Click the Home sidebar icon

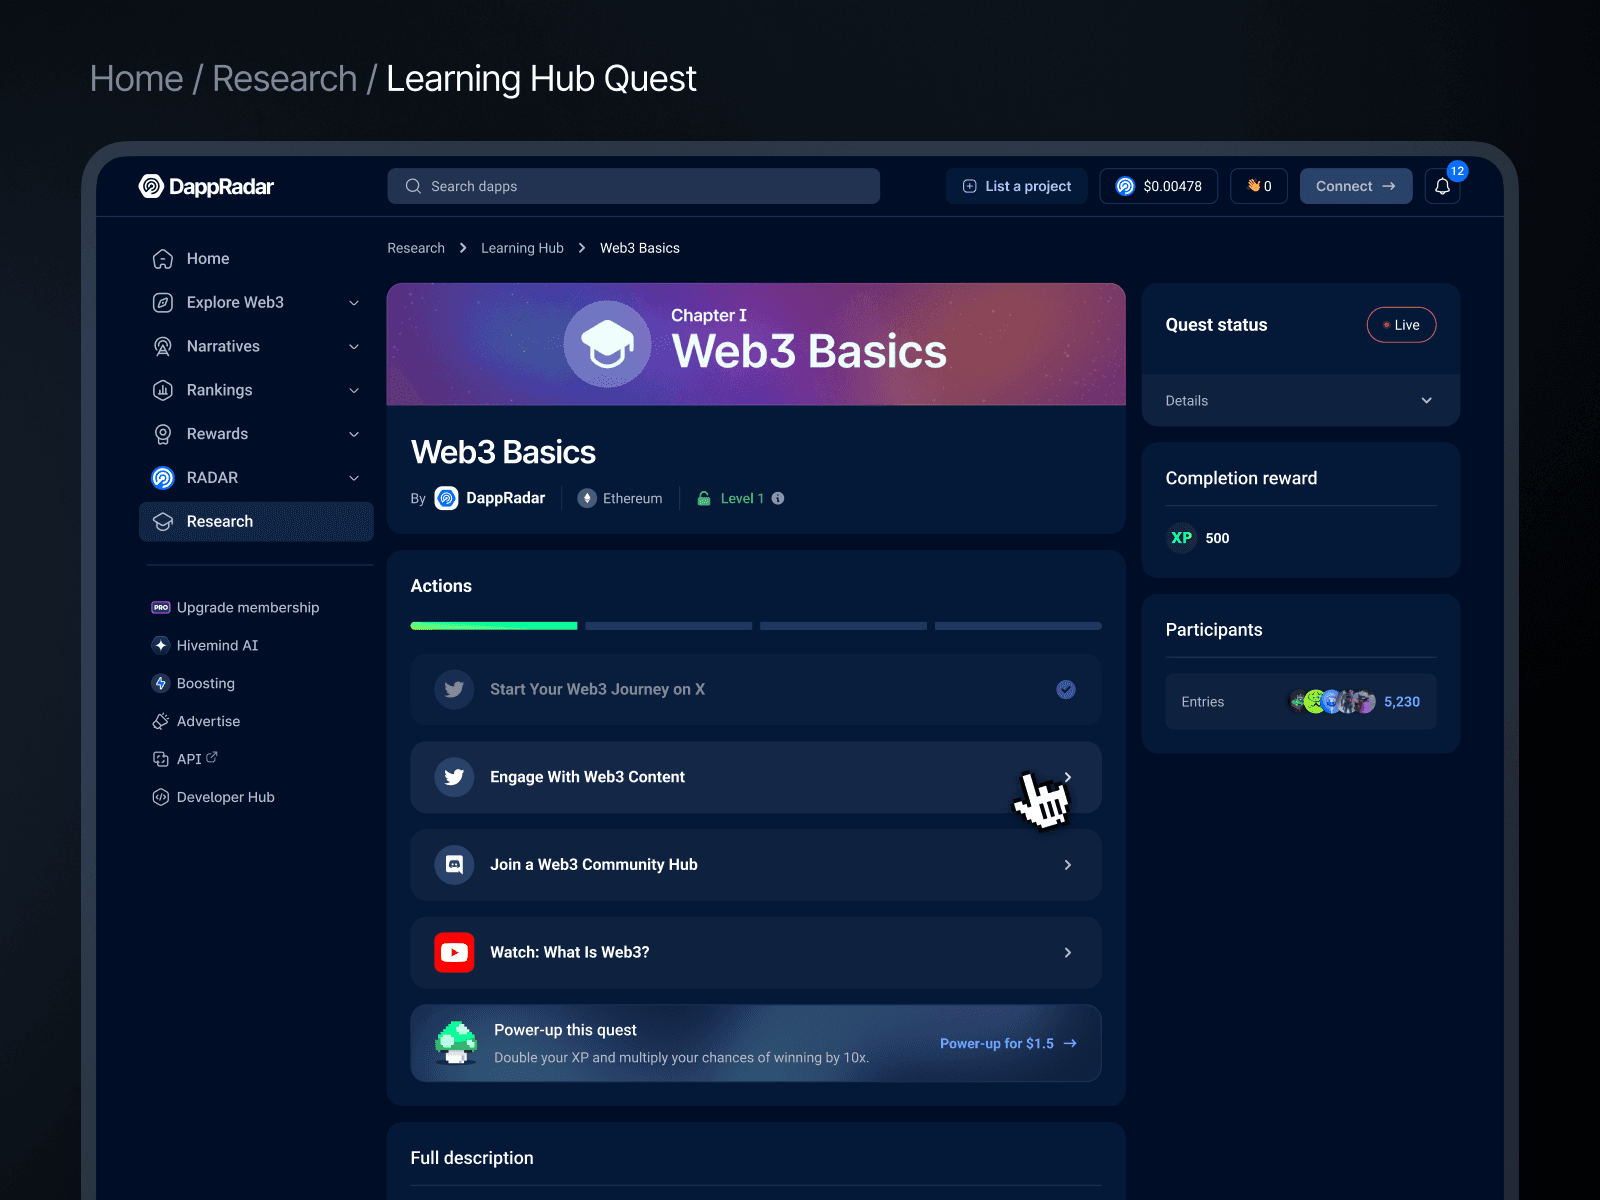163,259
